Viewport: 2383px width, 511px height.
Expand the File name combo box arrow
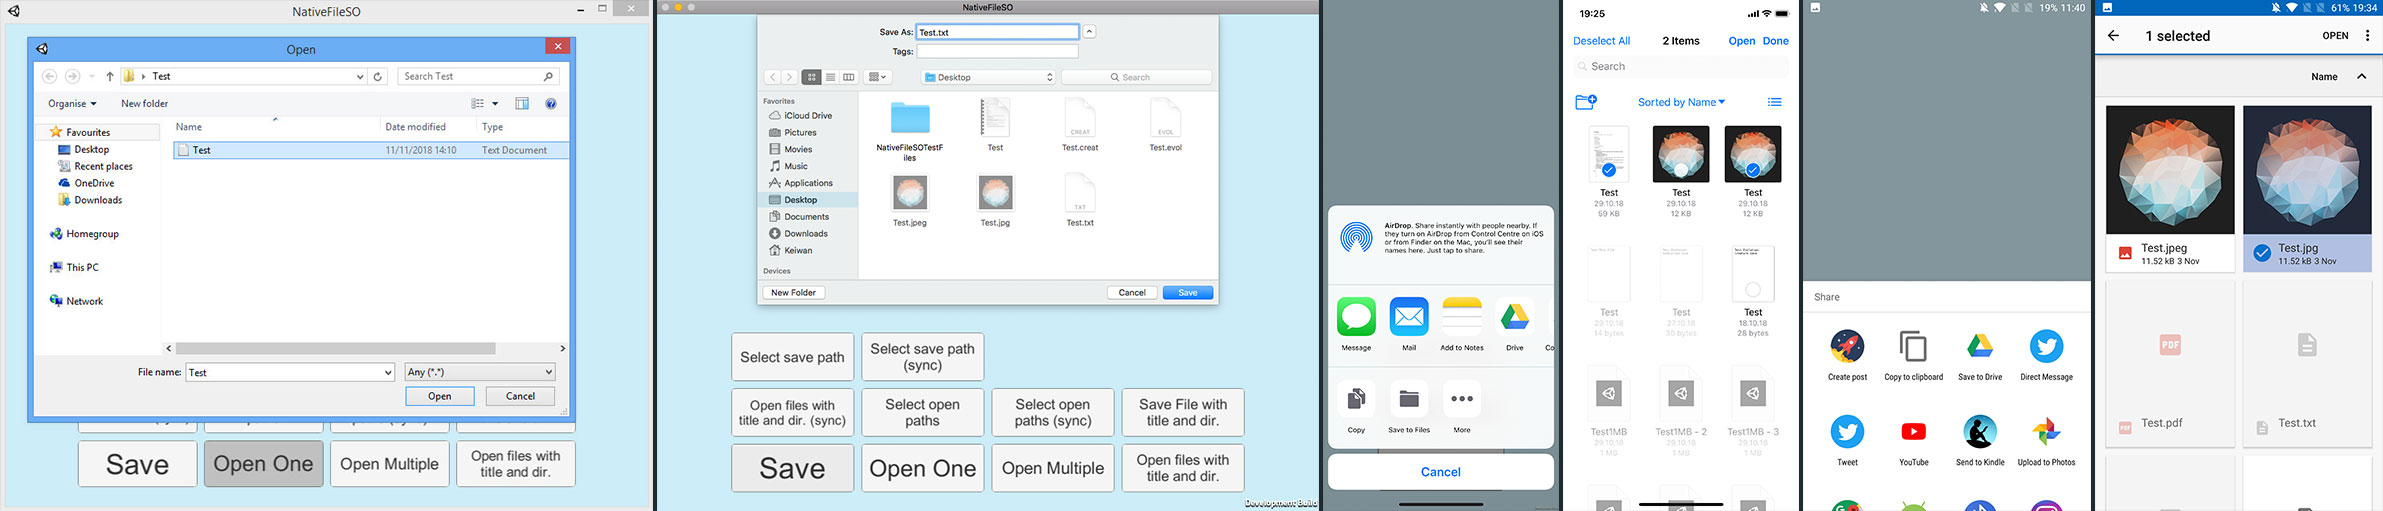pos(388,372)
